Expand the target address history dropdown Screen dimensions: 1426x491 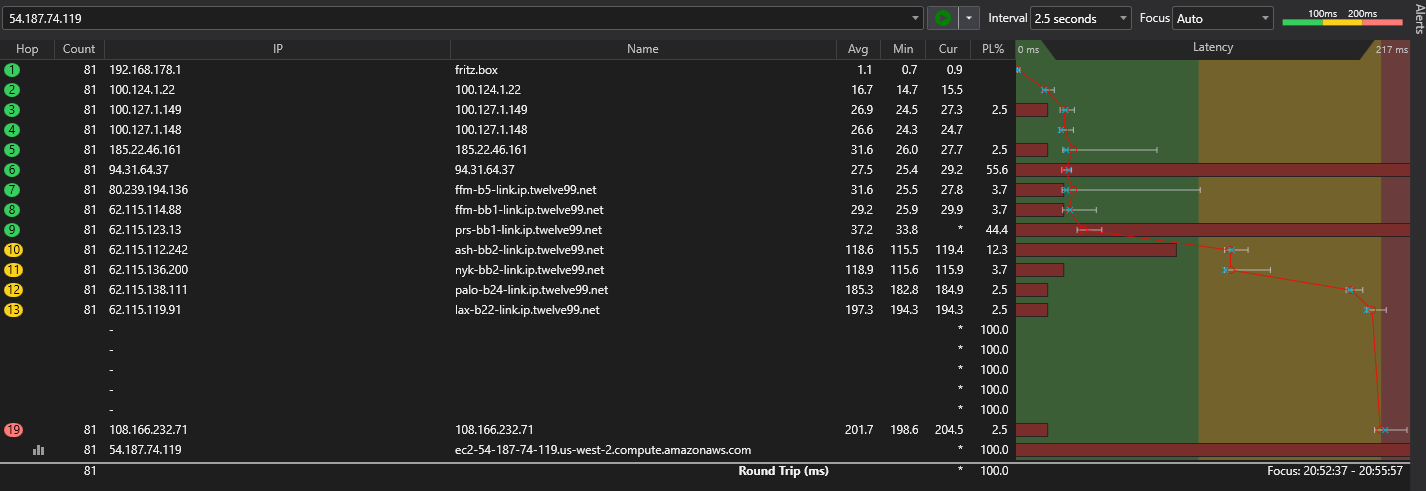916,18
